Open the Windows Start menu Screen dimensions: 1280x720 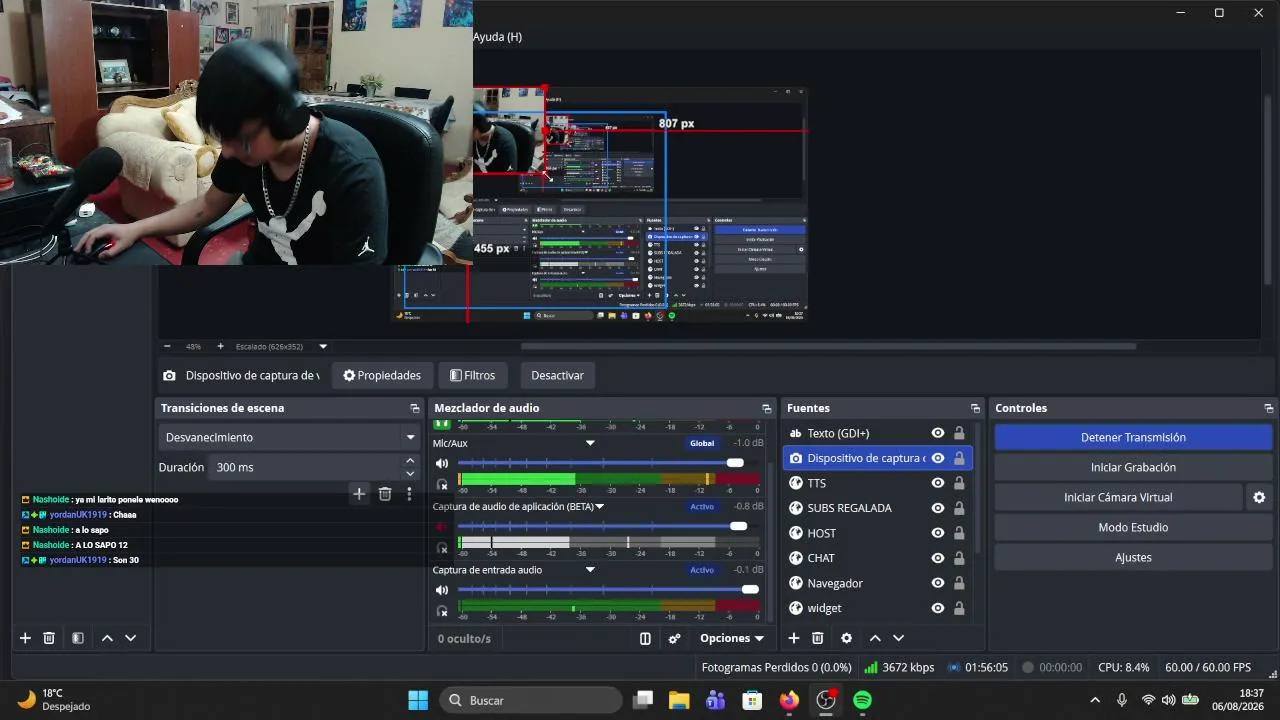[418, 700]
